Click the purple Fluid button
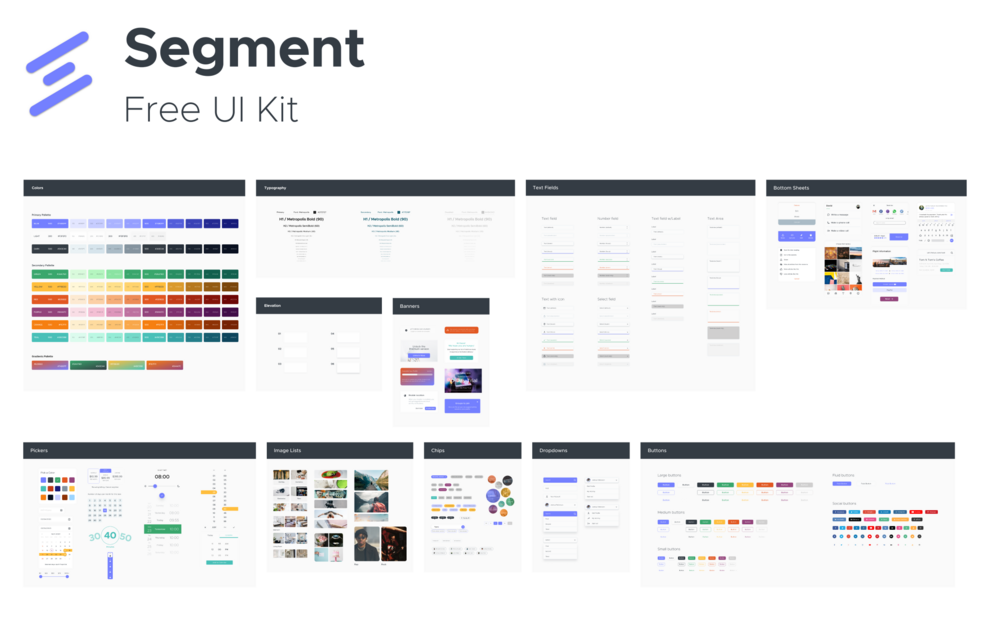The width and height of the screenshot is (1005, 622). click(x=842, y=483)
